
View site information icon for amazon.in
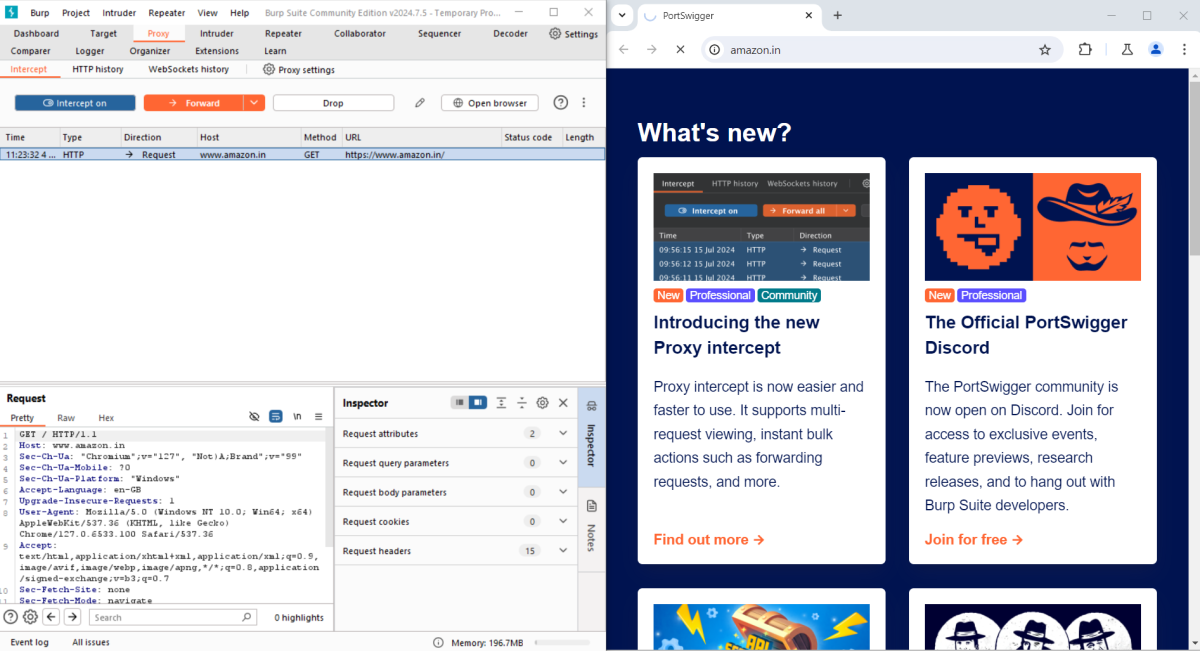(x=714, y=50)
